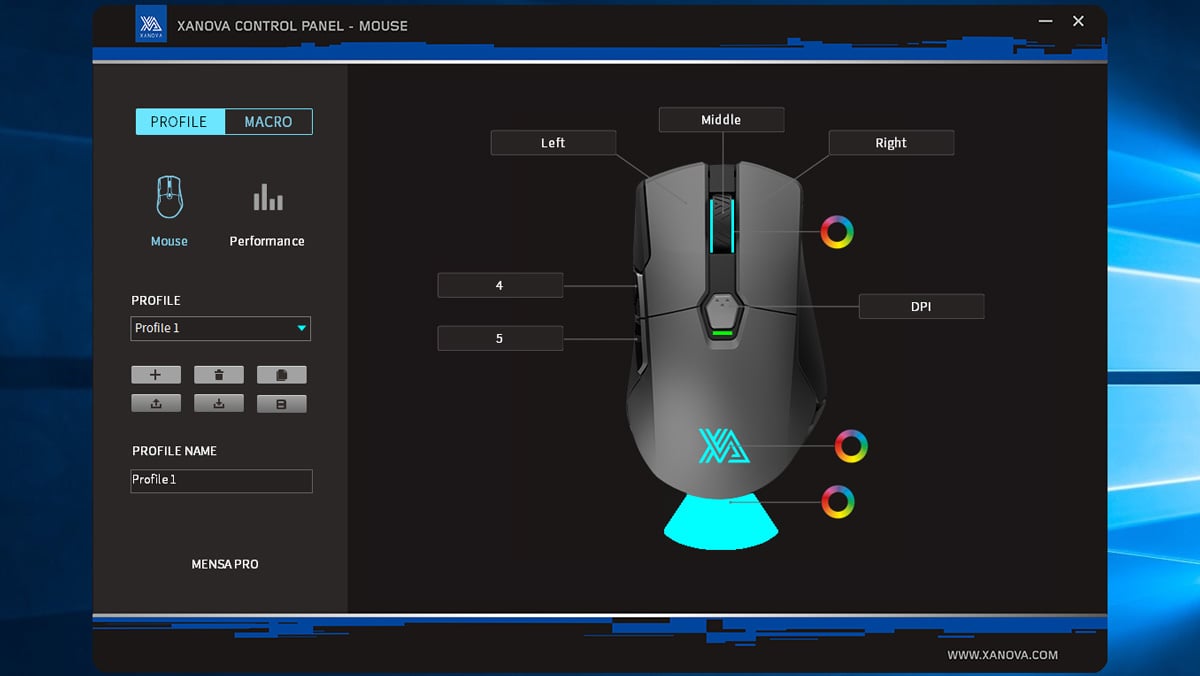Click the delete profile trash icon
The height and width of the screenshot is (676, 1200).
click(x=219, y=375)
